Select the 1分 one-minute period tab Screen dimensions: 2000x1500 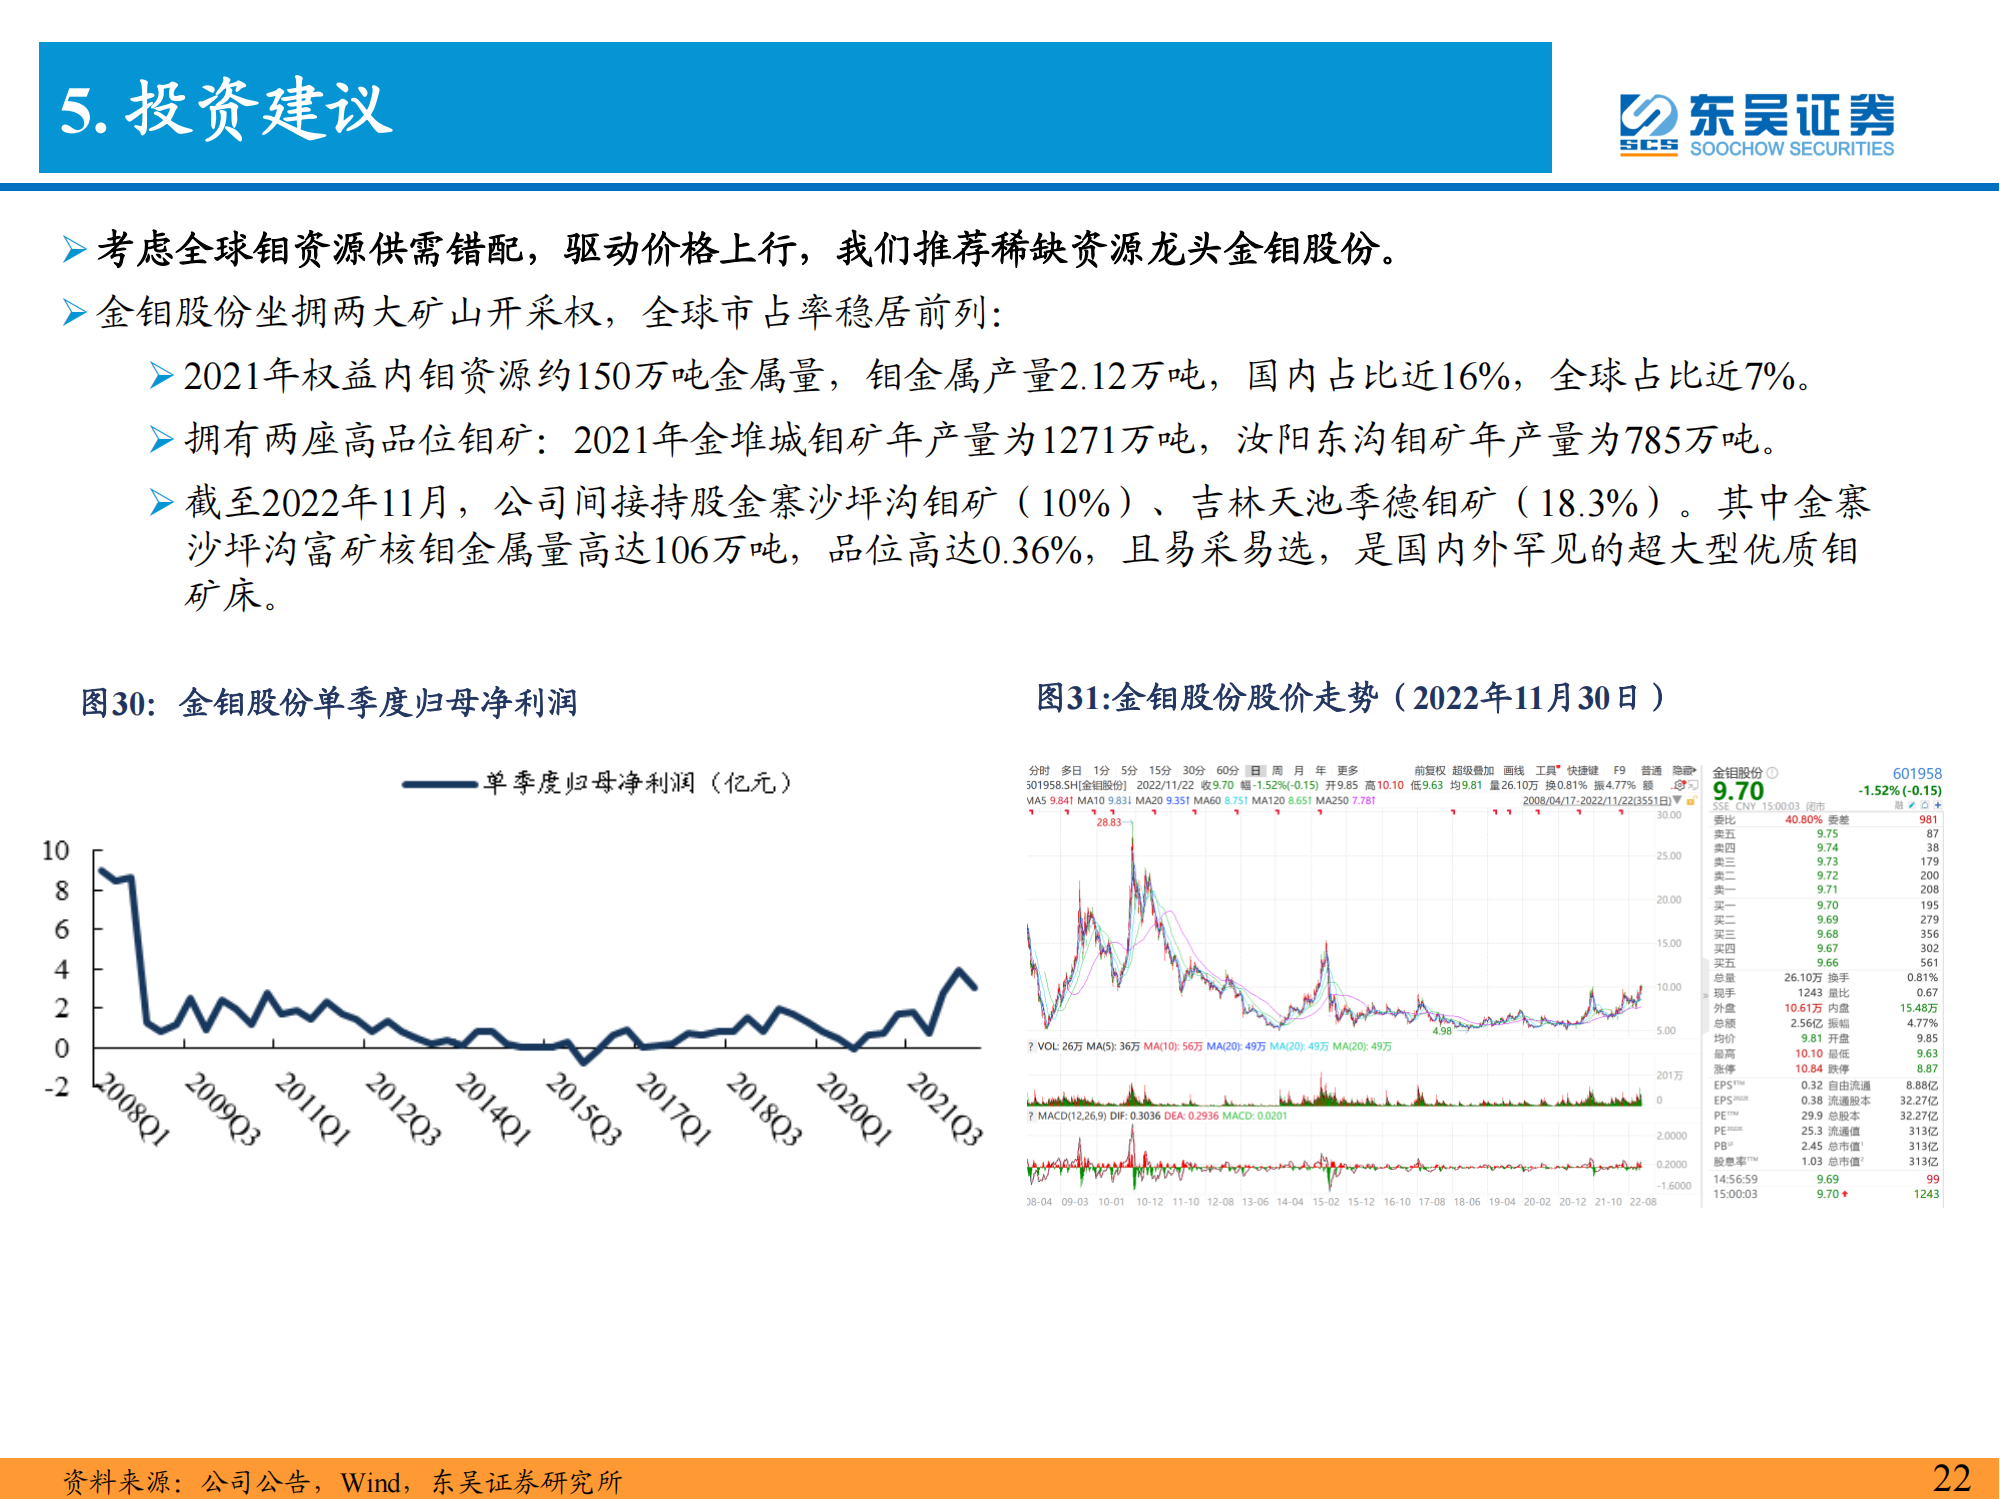pyautogui.click(x=1101, y=771)
